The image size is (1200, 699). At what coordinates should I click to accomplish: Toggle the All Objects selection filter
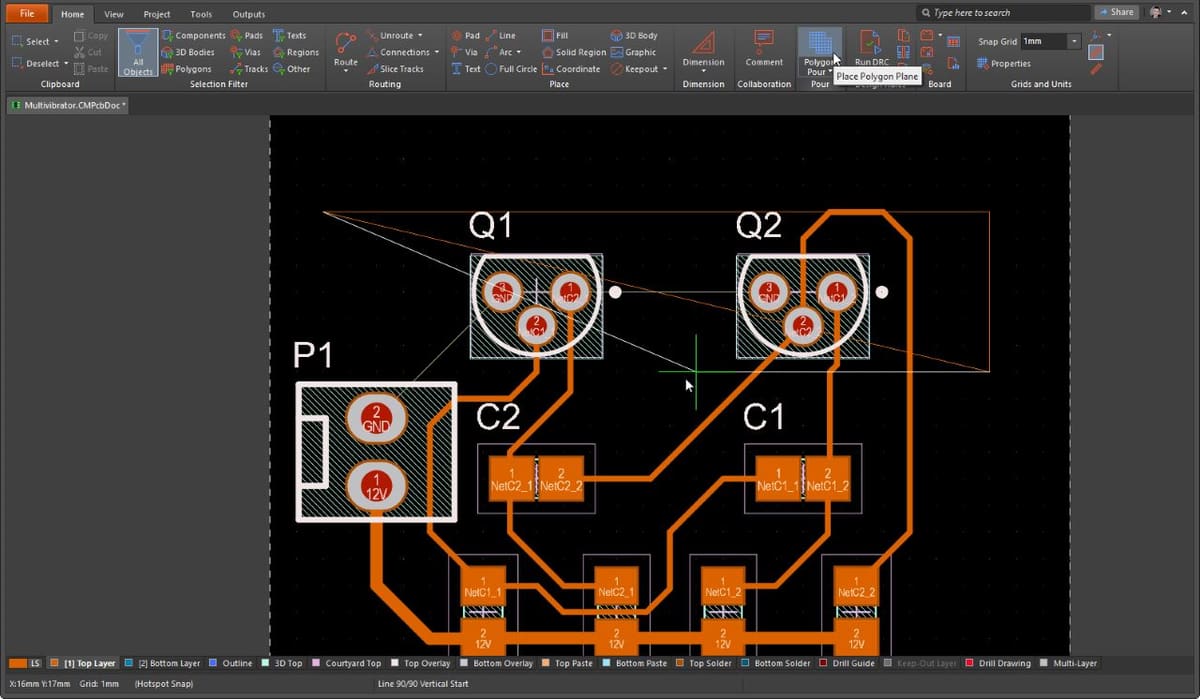138,52
